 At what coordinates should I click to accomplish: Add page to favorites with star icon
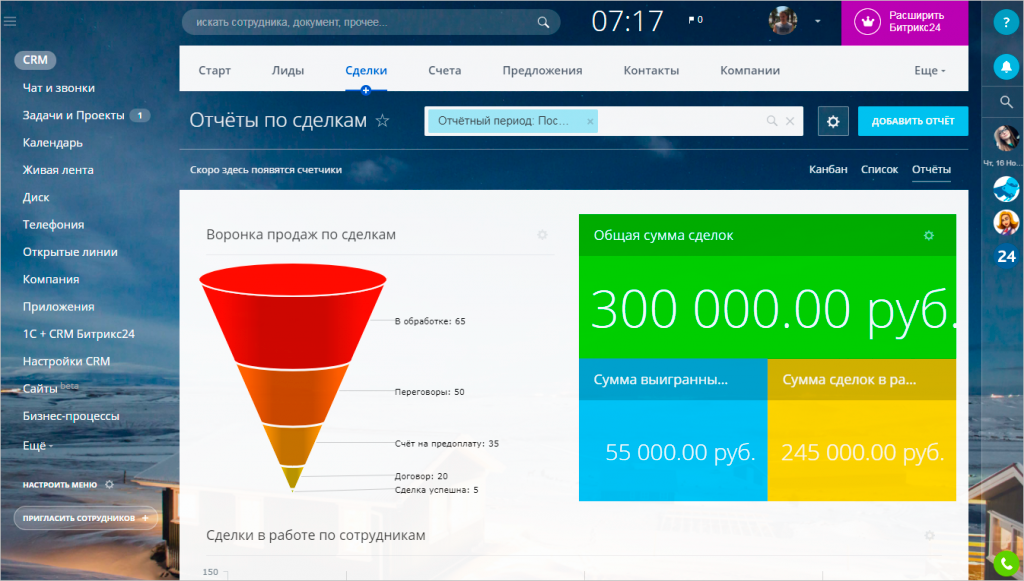pyautogui.click(x=383, y=121)
